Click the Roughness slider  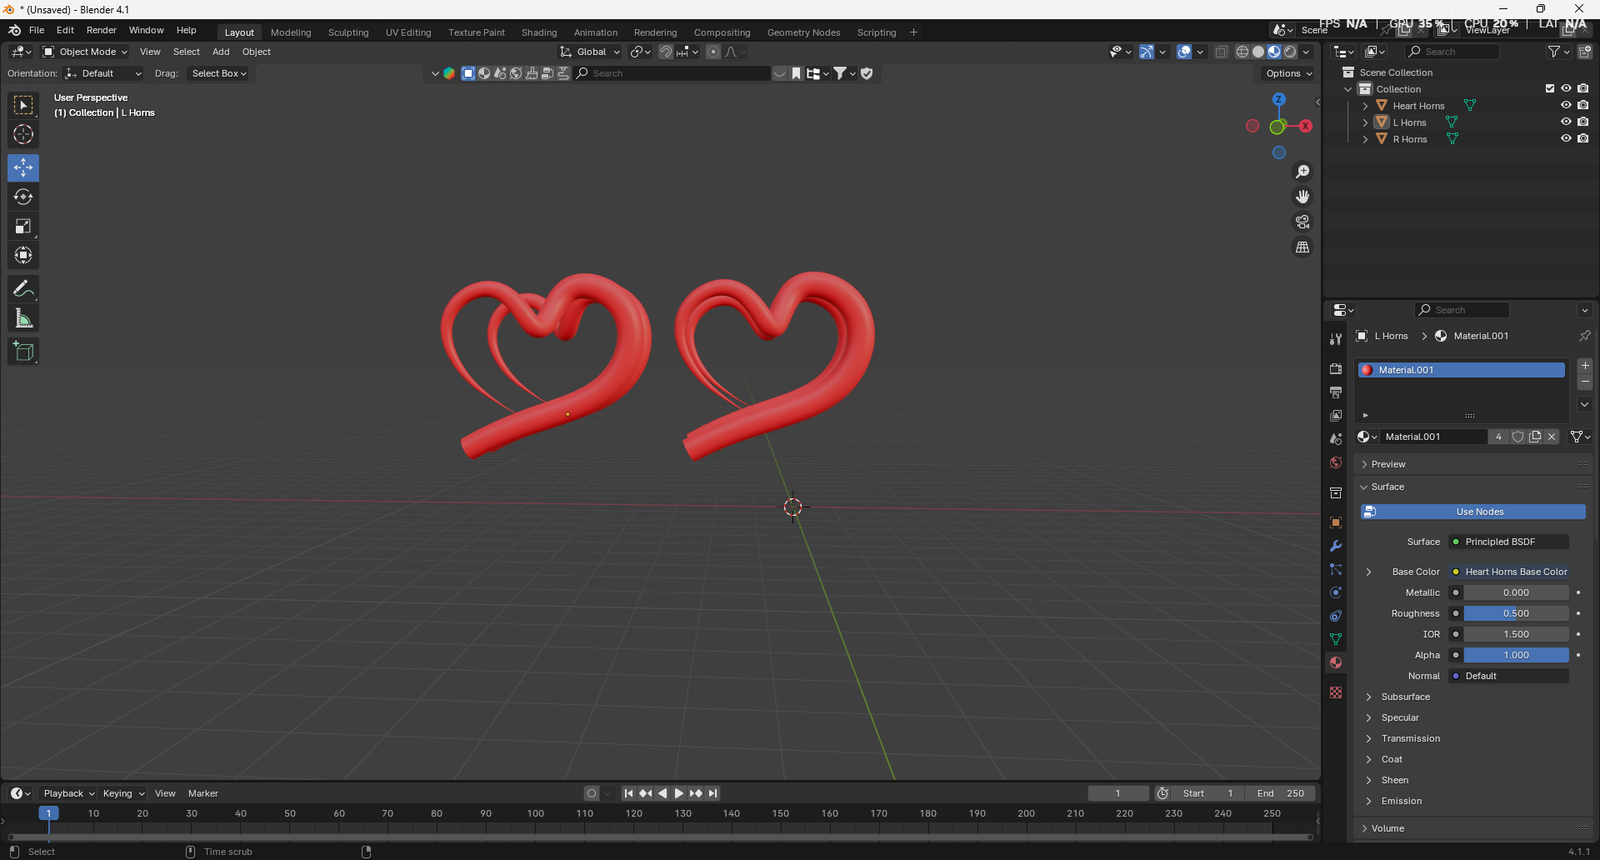click(x=1515, y=614)
